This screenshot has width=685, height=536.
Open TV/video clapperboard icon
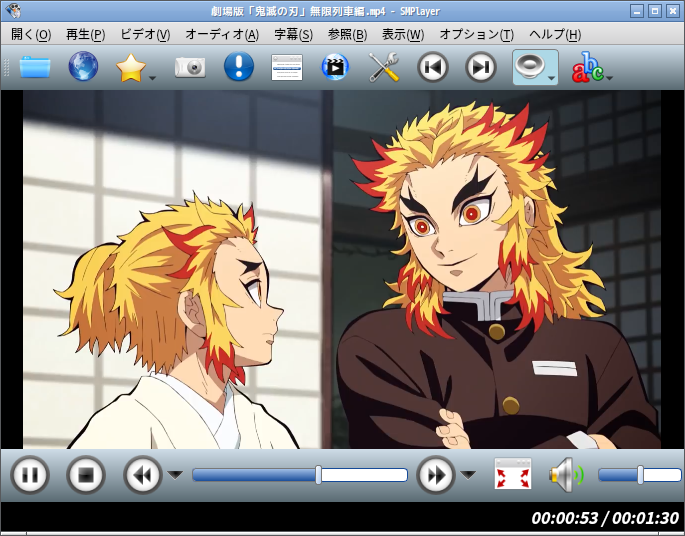tap(335, 67)
